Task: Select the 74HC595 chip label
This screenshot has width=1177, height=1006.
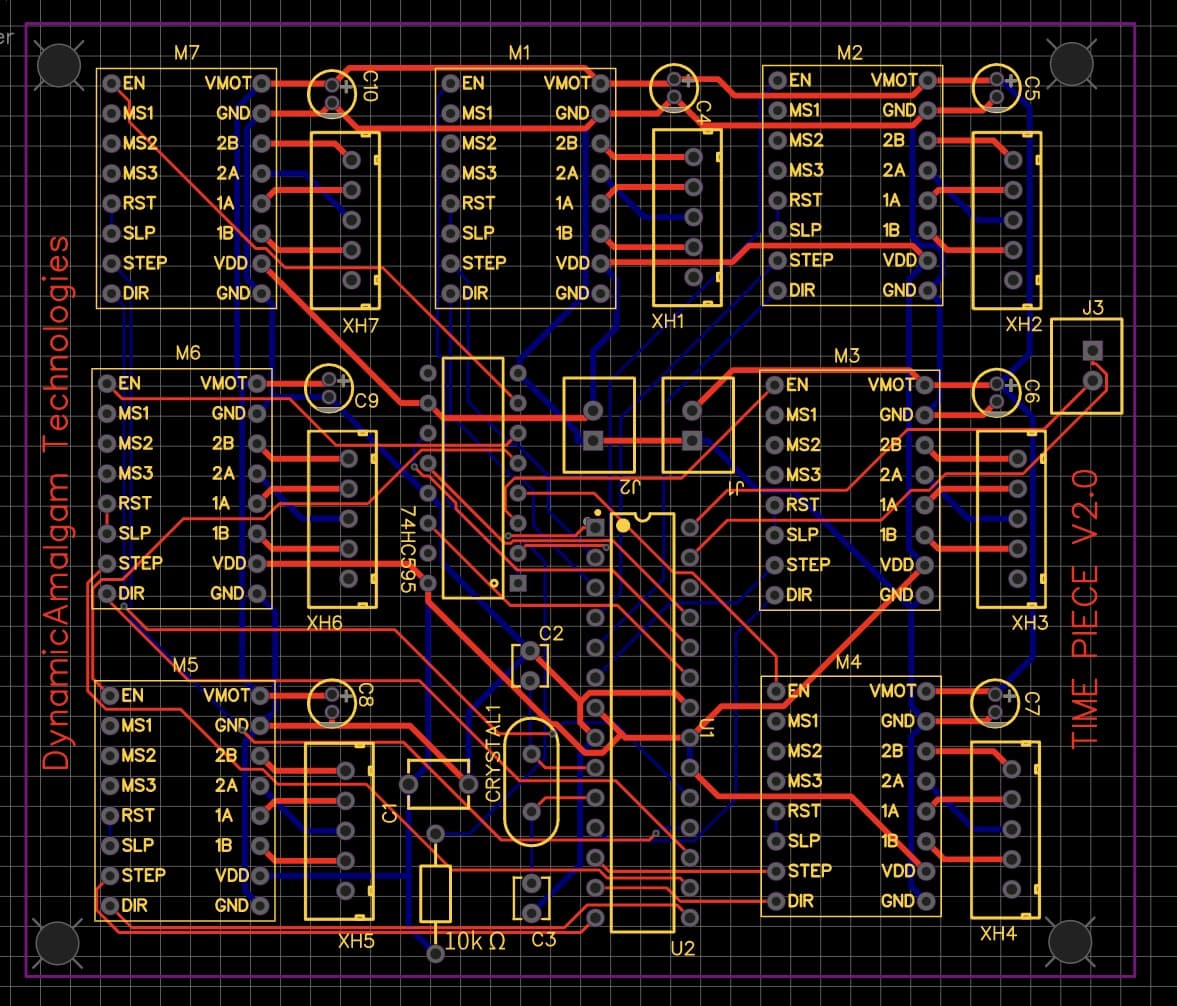Action: click(408, 549)
